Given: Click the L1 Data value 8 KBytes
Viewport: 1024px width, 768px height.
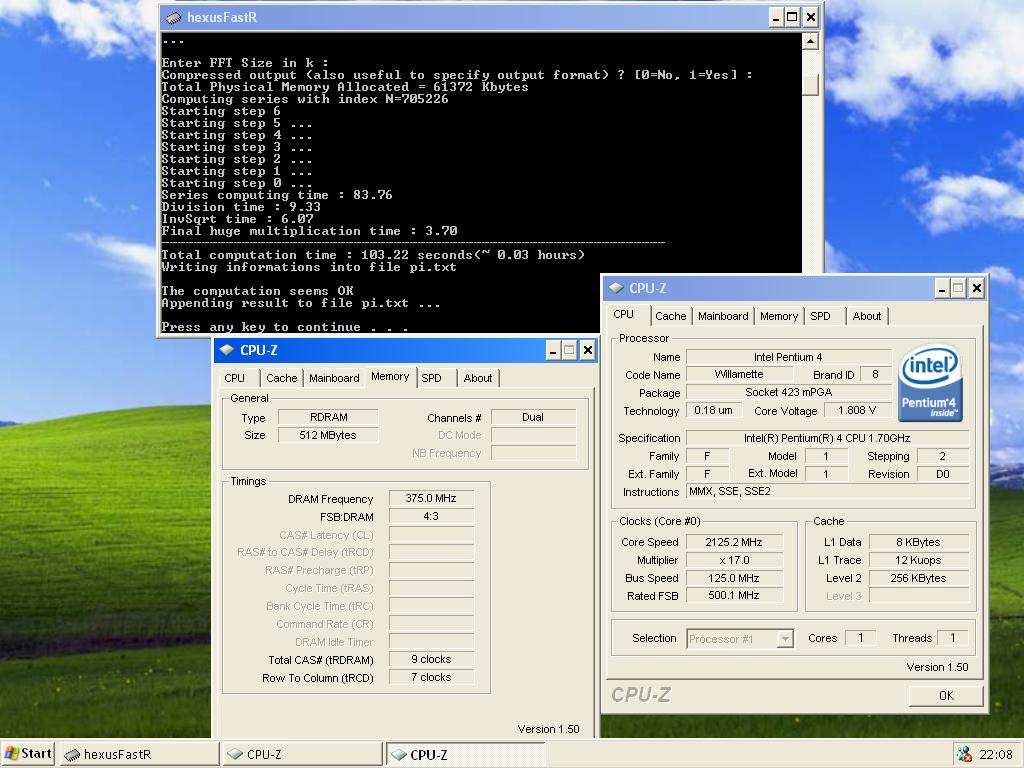Looking at the screenshot, I should tap(918, 542).
